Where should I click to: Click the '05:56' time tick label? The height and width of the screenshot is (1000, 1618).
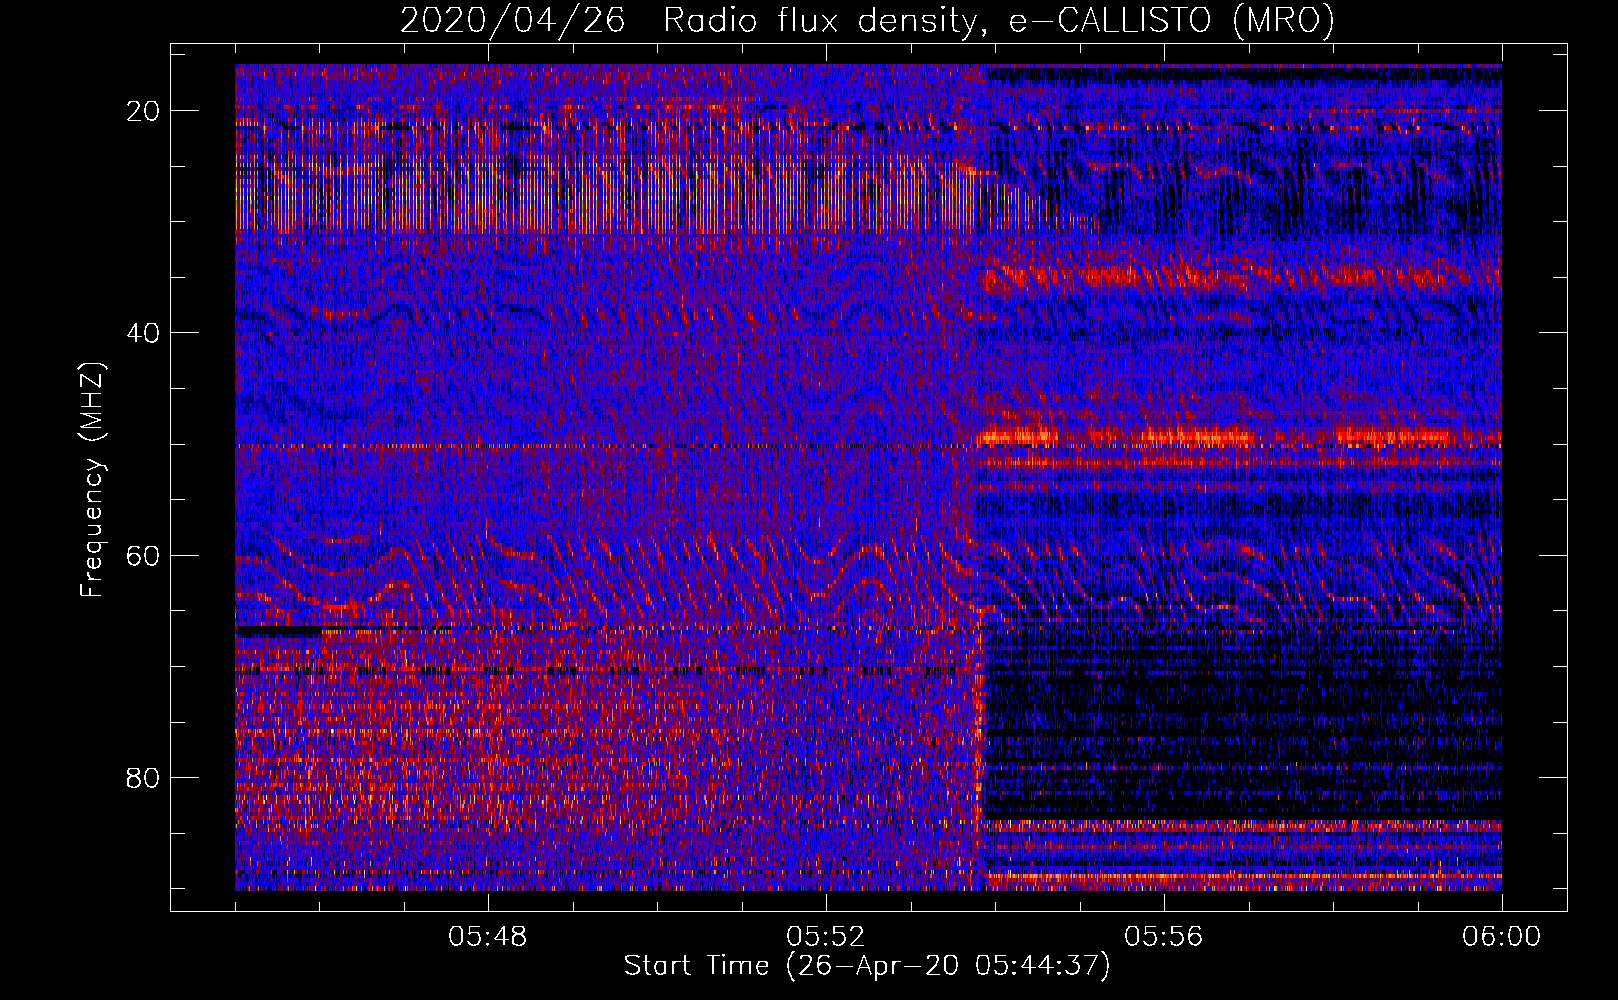[1164, 937]
